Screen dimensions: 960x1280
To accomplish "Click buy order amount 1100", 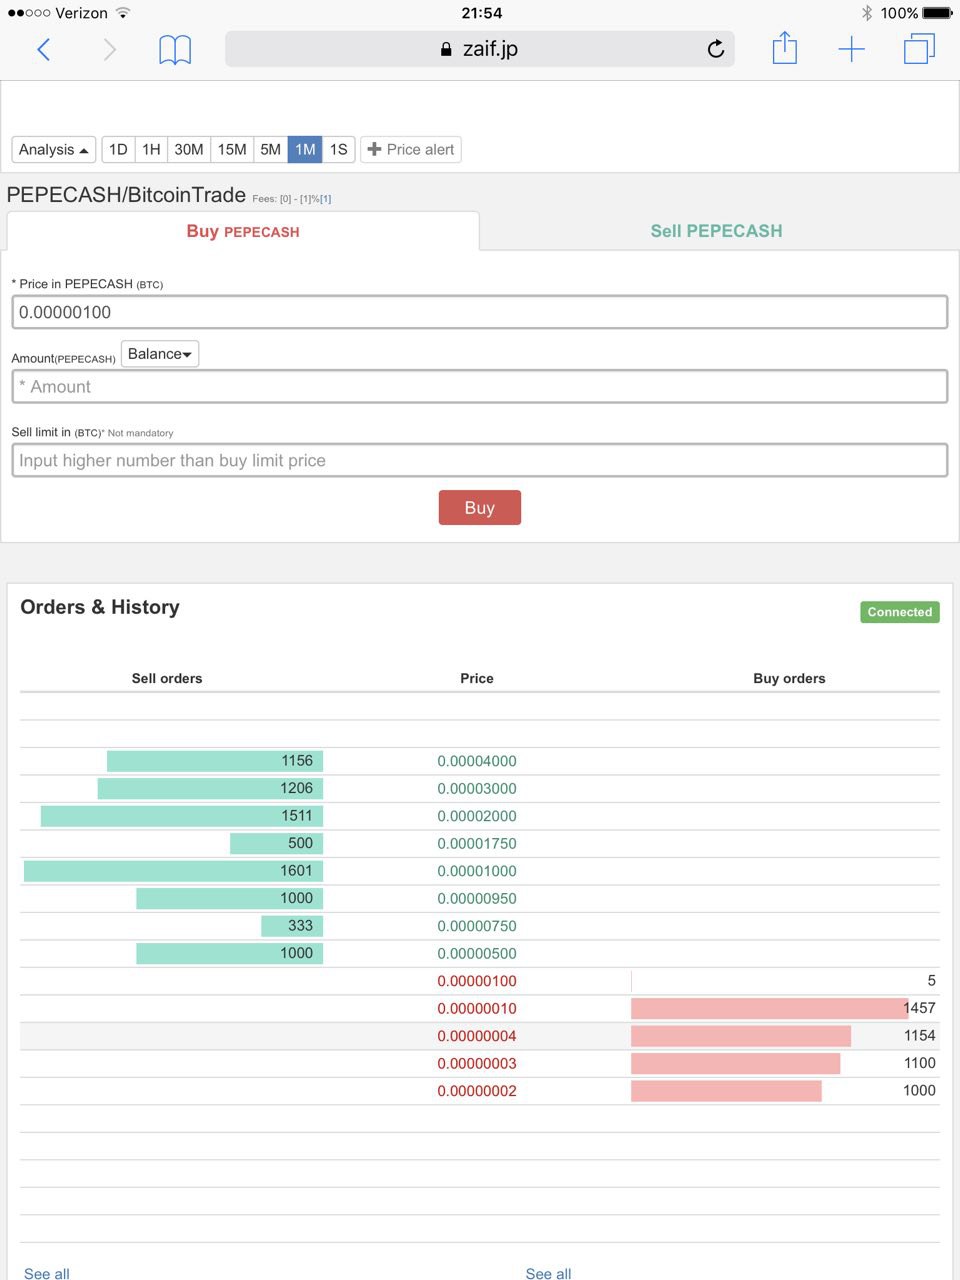I will pyautogui.click(x=919, y=1063).
